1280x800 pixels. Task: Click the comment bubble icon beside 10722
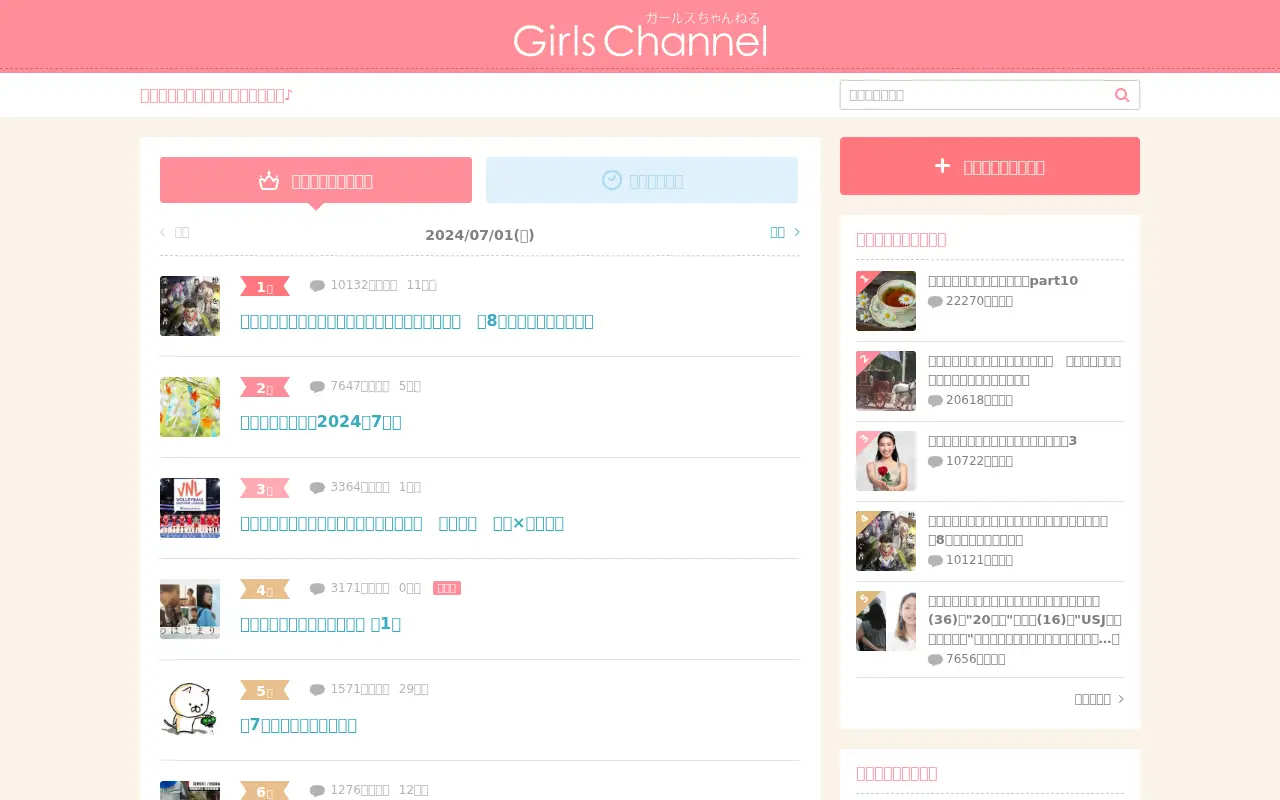pyautogui.click(x=935, y=462)
